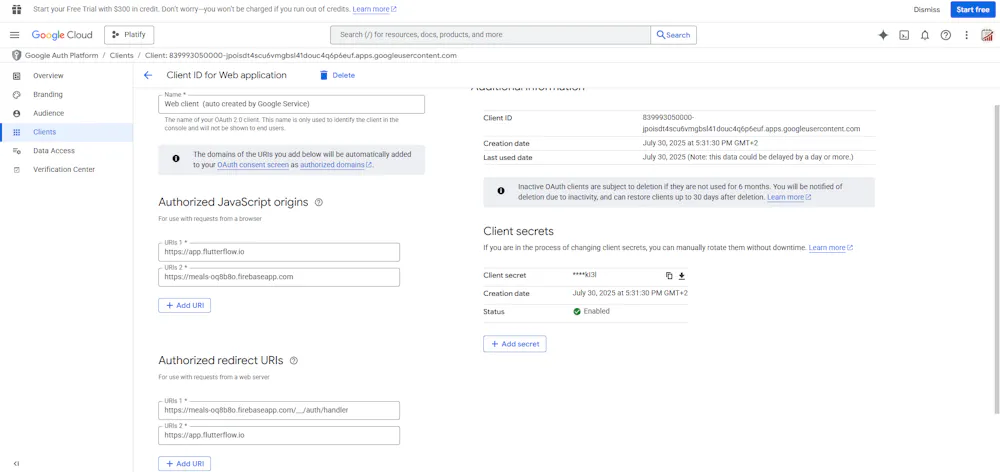
Task: Click the Add secret button
Action: [514, 344]
